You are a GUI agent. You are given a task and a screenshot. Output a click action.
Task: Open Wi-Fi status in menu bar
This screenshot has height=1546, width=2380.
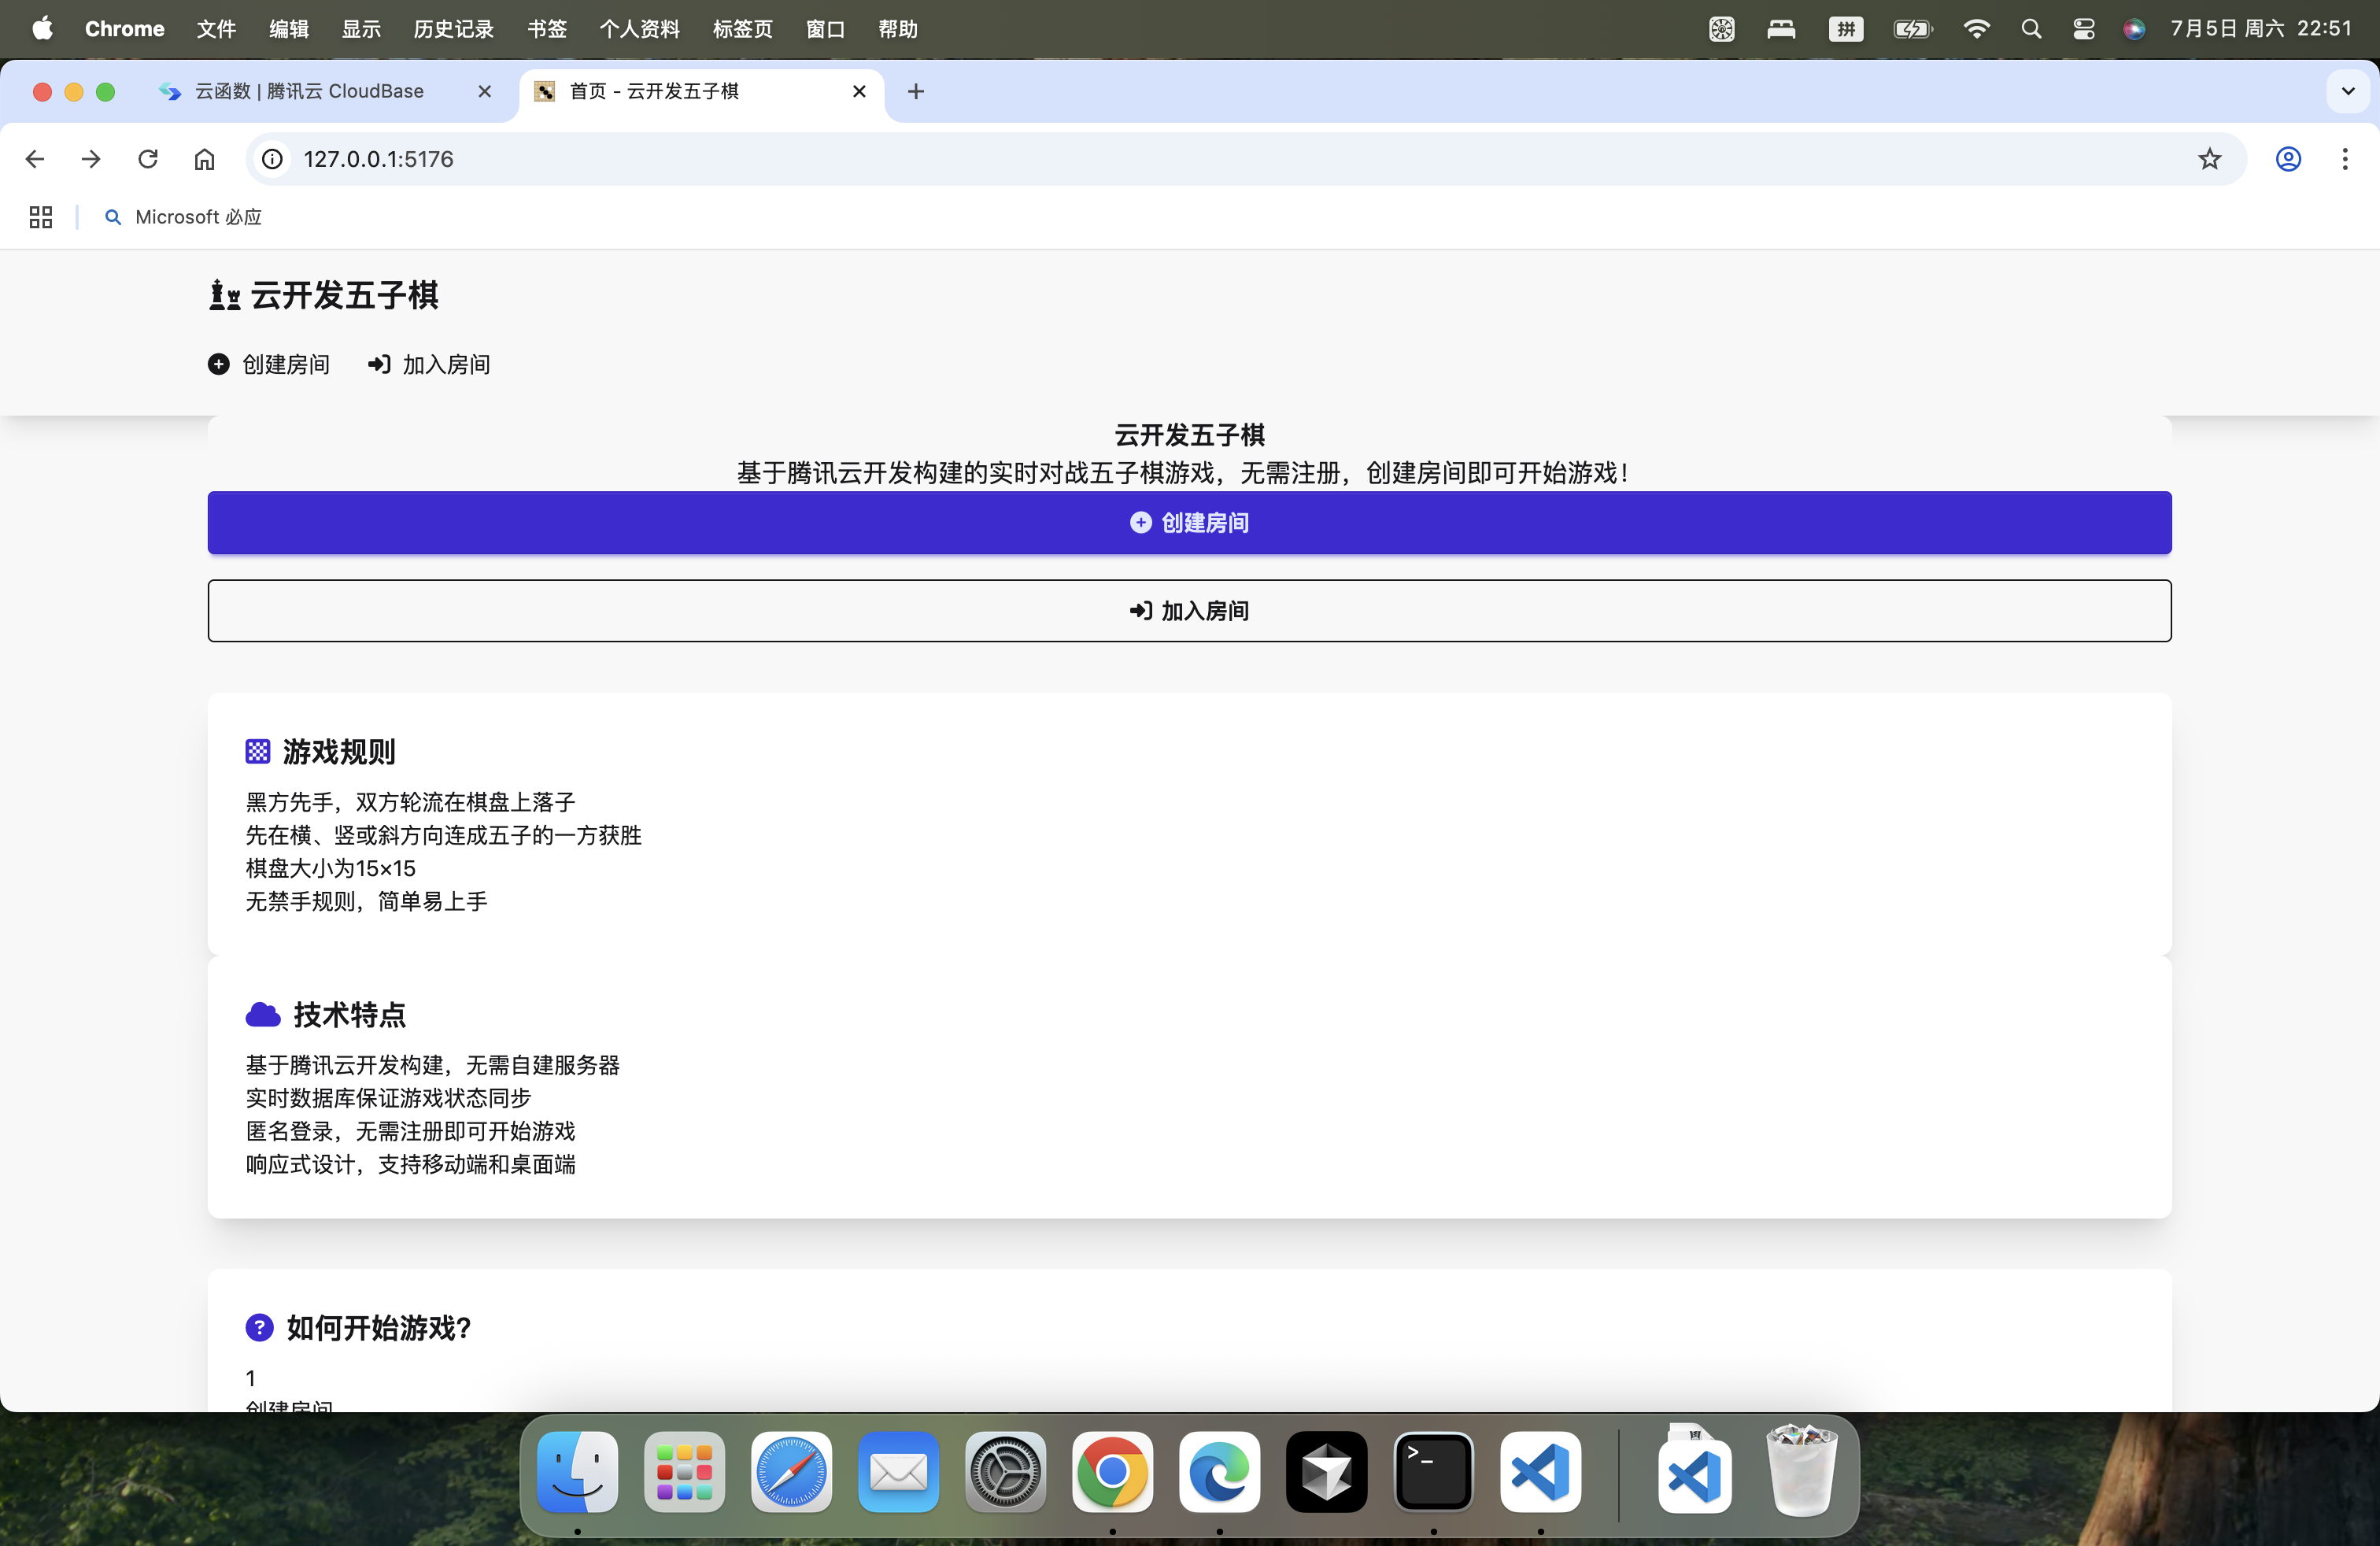tap(1976, 29)
